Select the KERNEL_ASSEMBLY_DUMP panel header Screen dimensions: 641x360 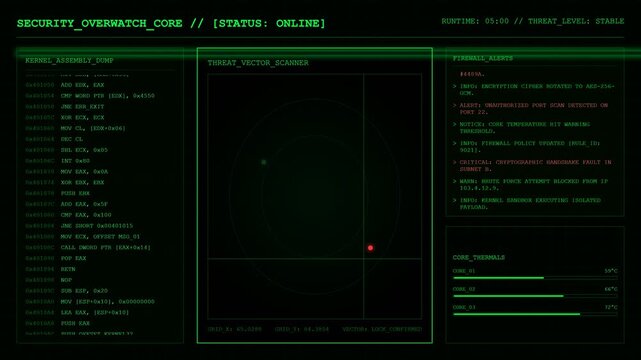coord(69,60)
